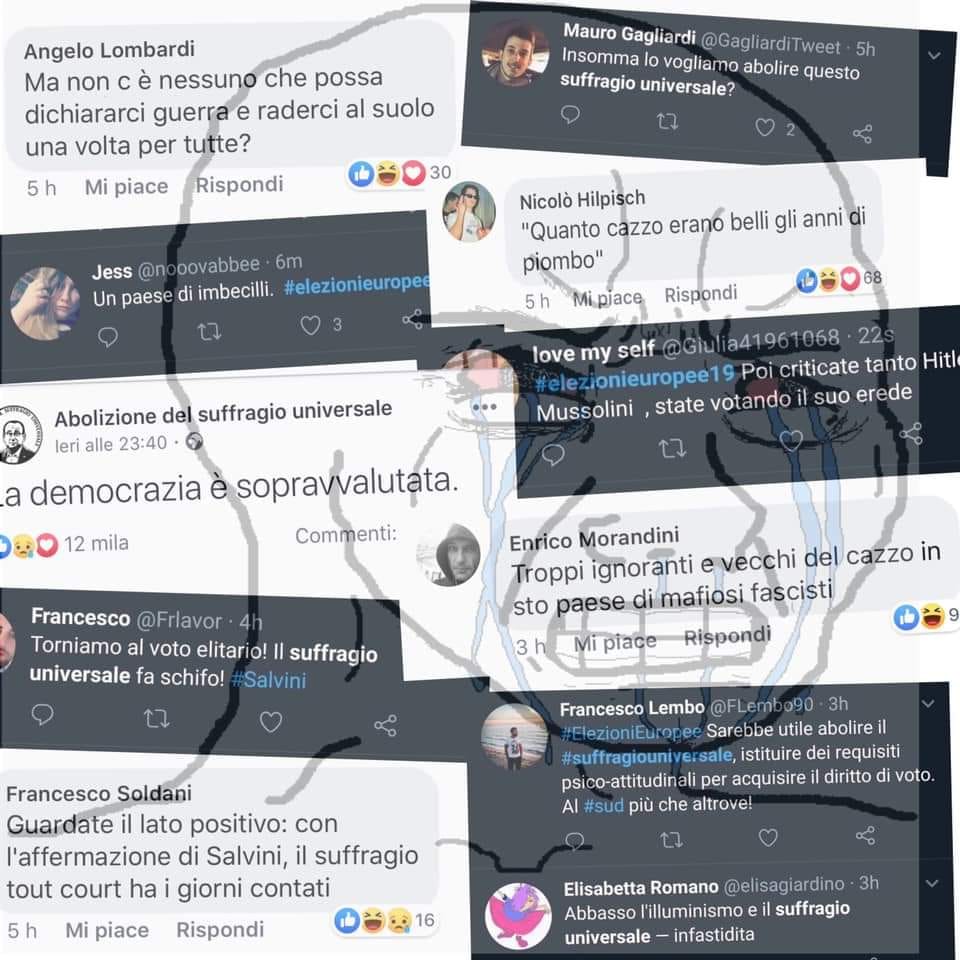Click reply icon on Mauro Gagliardi's tweet

[570, 114]
